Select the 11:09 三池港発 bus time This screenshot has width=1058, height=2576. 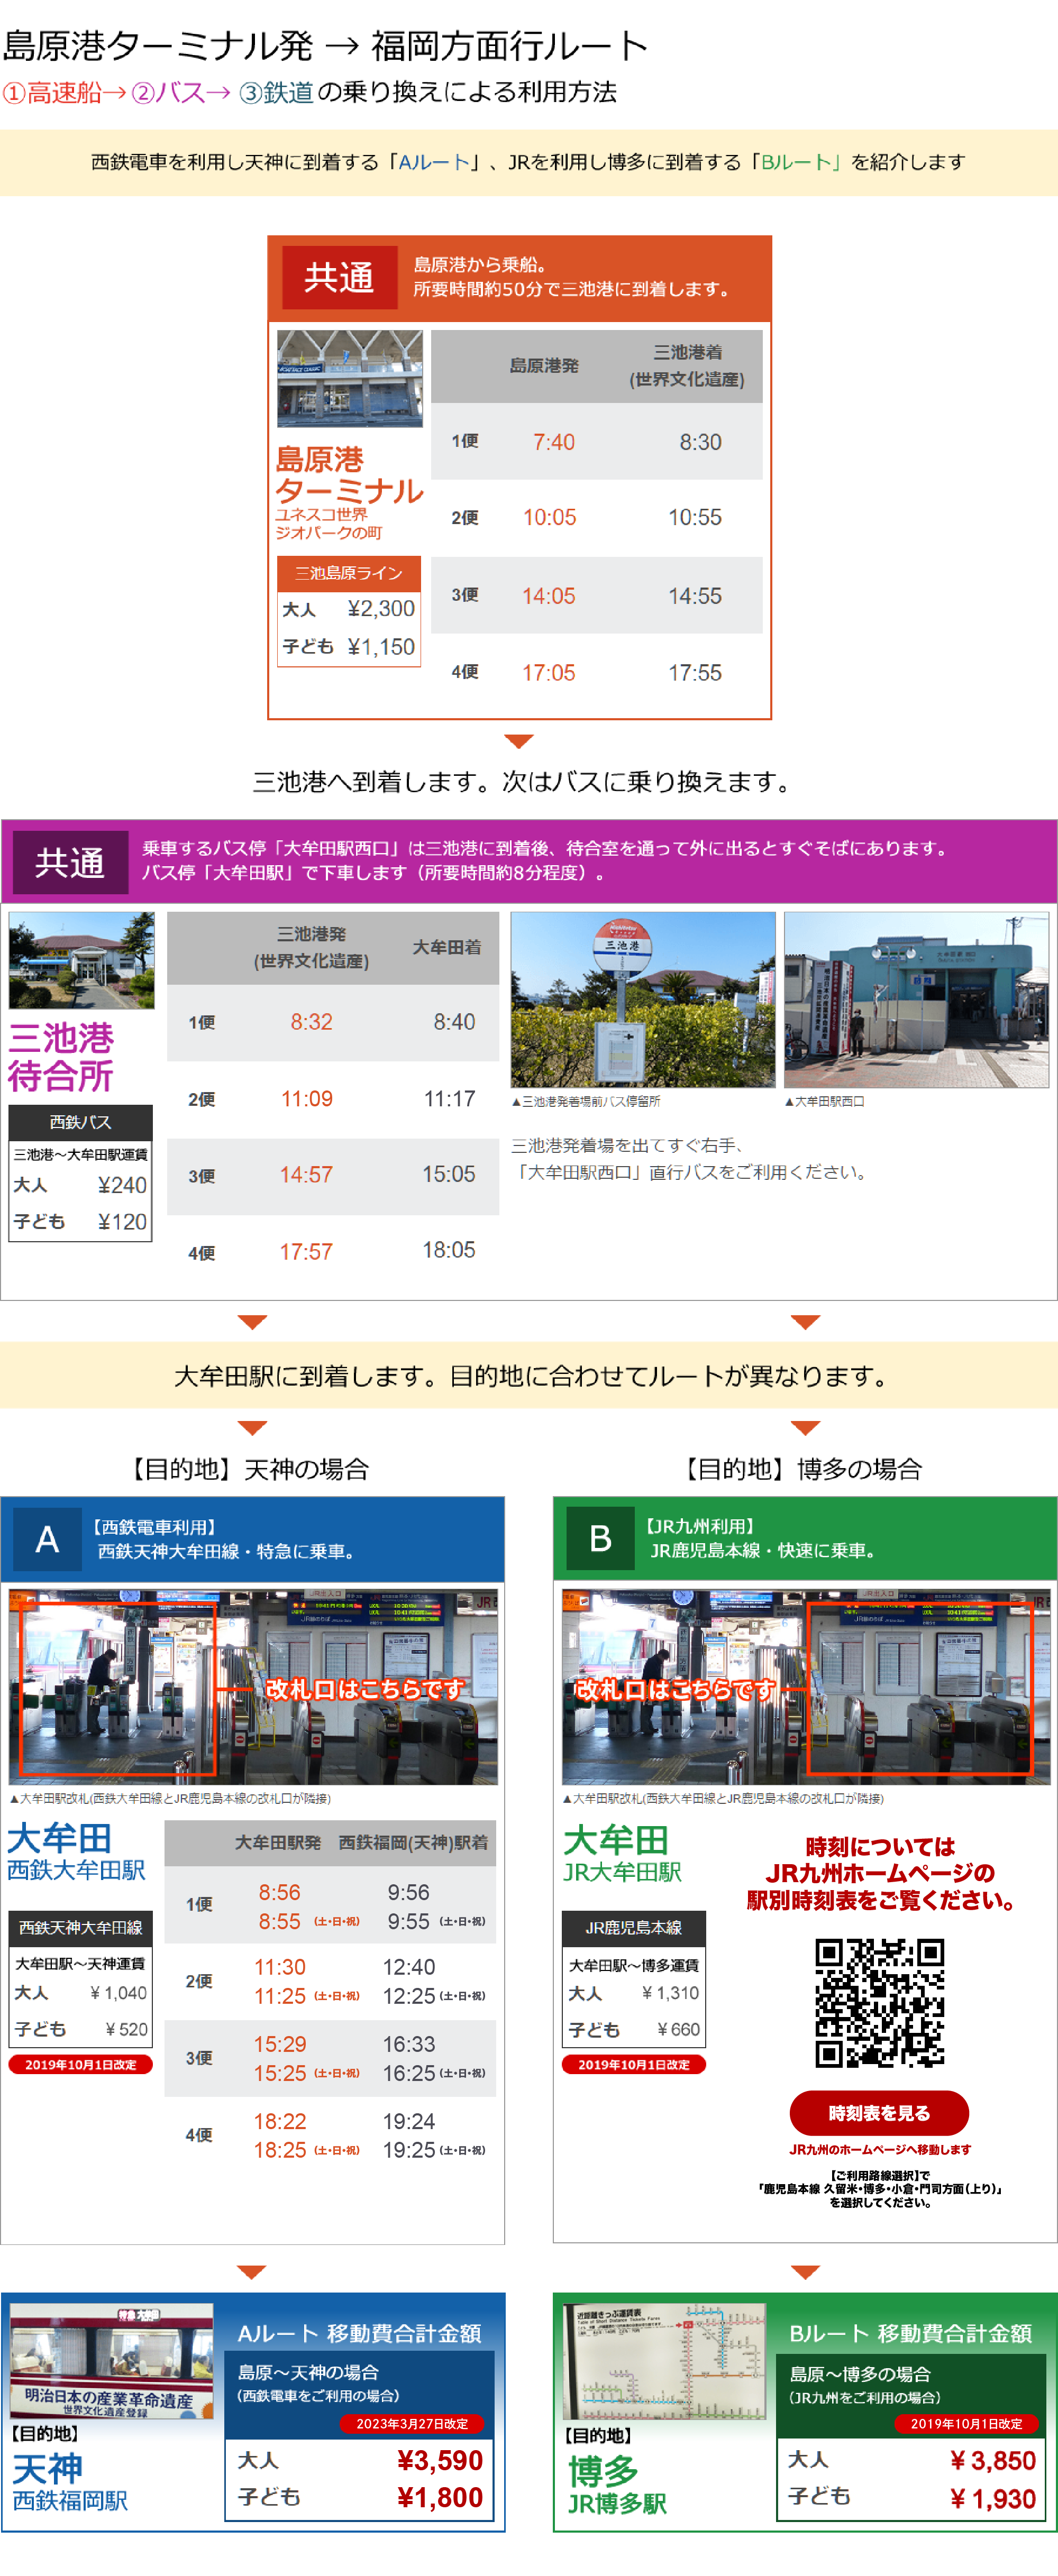coord(306,1099)
